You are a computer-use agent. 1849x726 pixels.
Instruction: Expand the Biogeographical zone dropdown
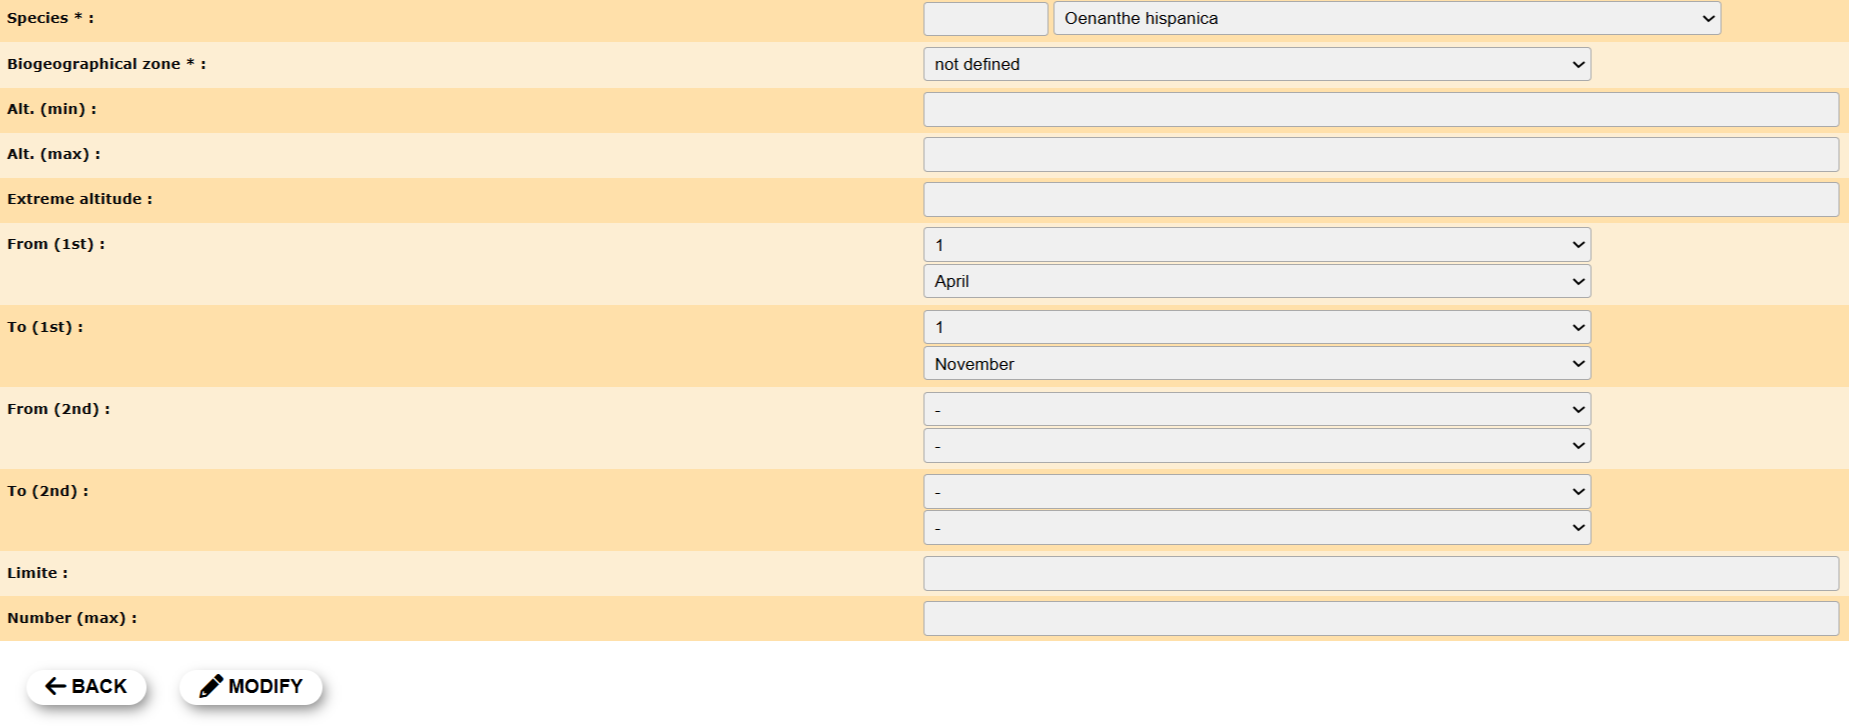point(1256,64)
